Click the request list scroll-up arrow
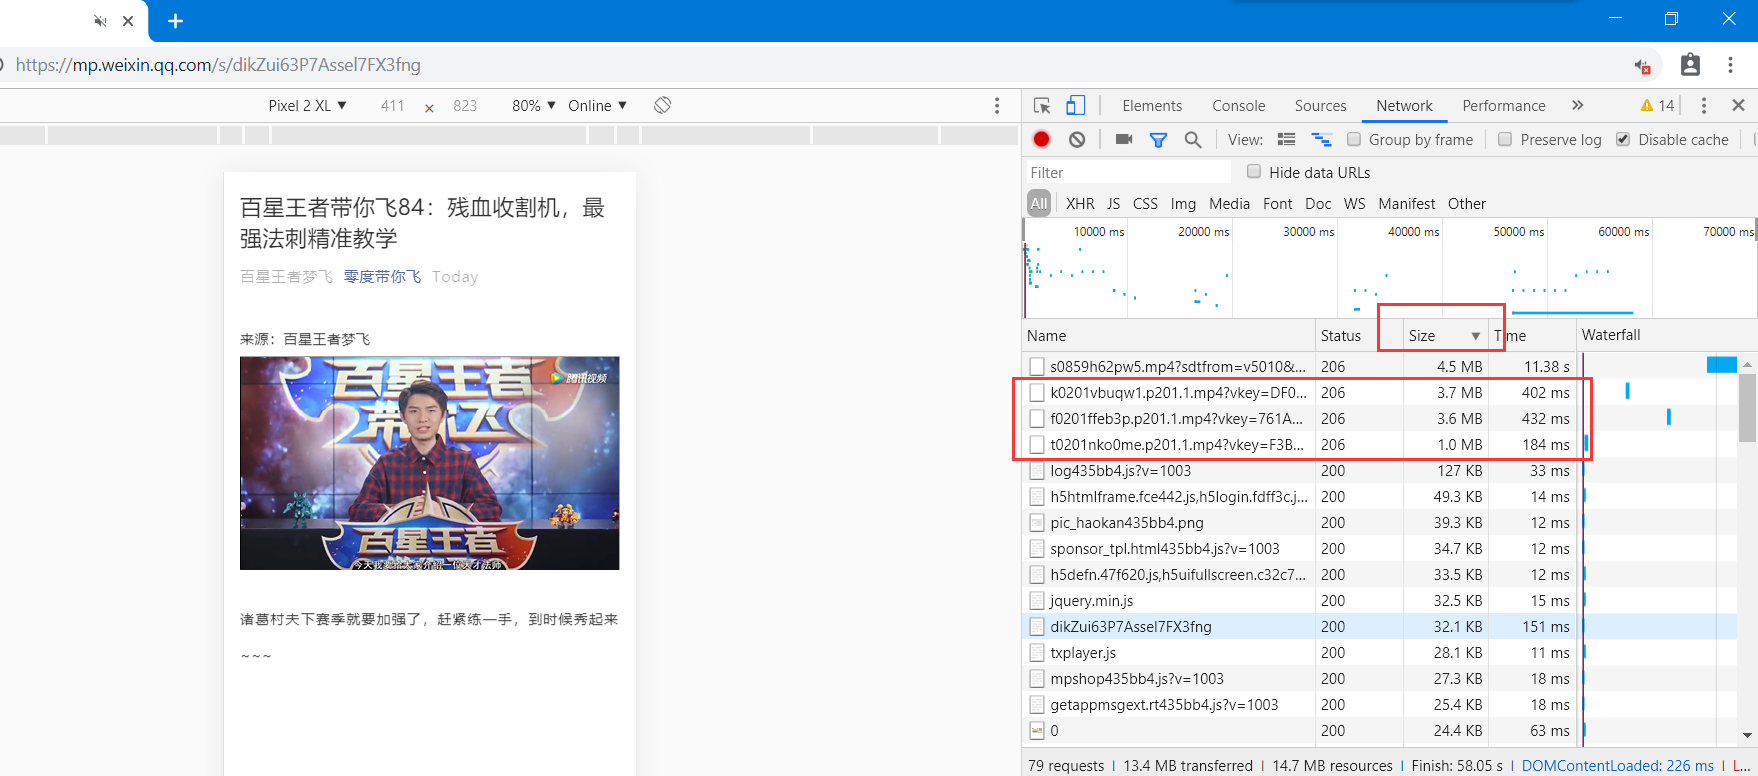Viewport: 1758px width, 776px height. 1747,364
